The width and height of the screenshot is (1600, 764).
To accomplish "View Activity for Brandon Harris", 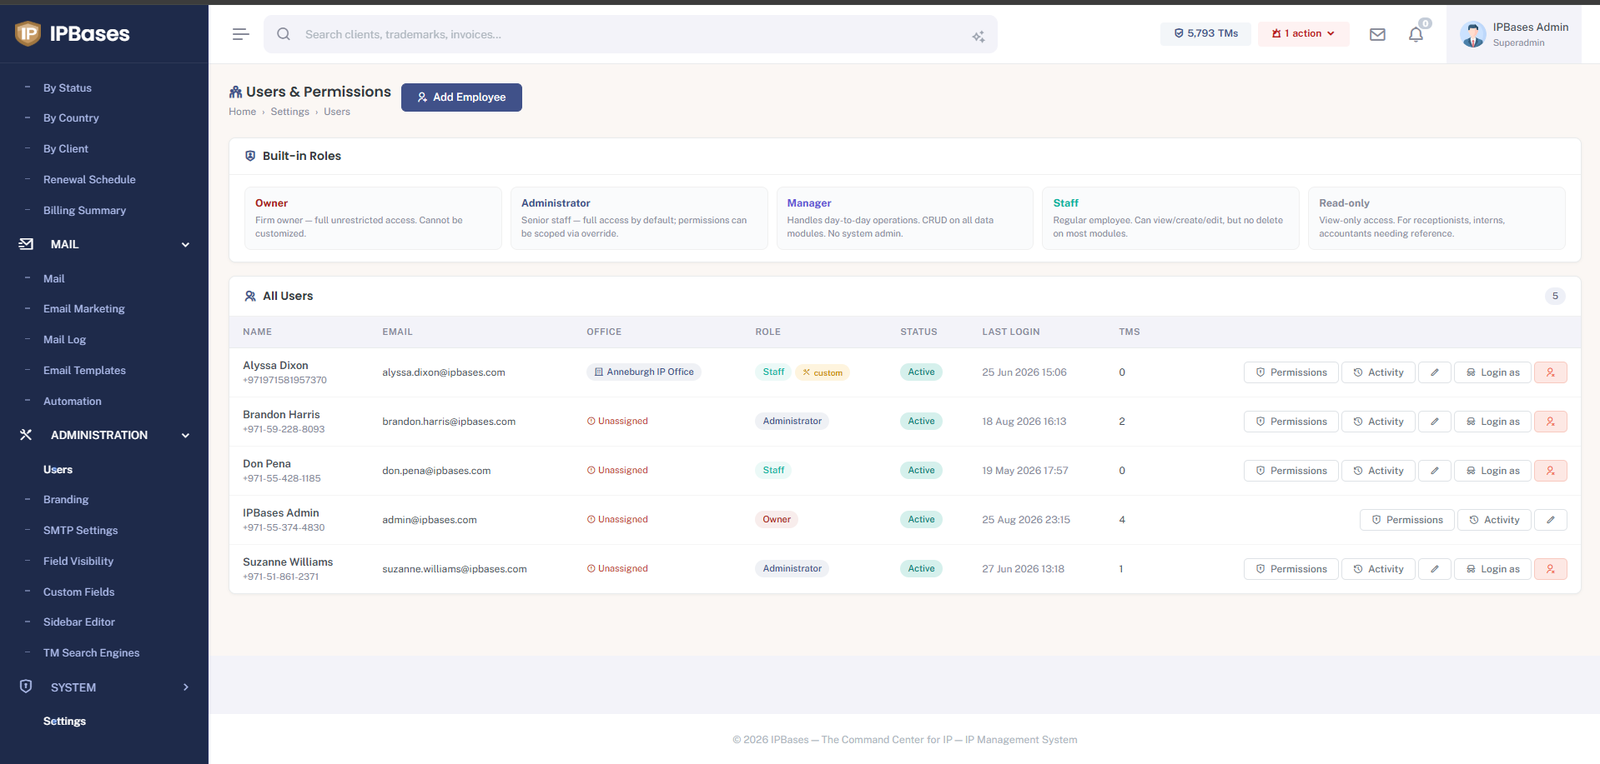I will 1378,421.
